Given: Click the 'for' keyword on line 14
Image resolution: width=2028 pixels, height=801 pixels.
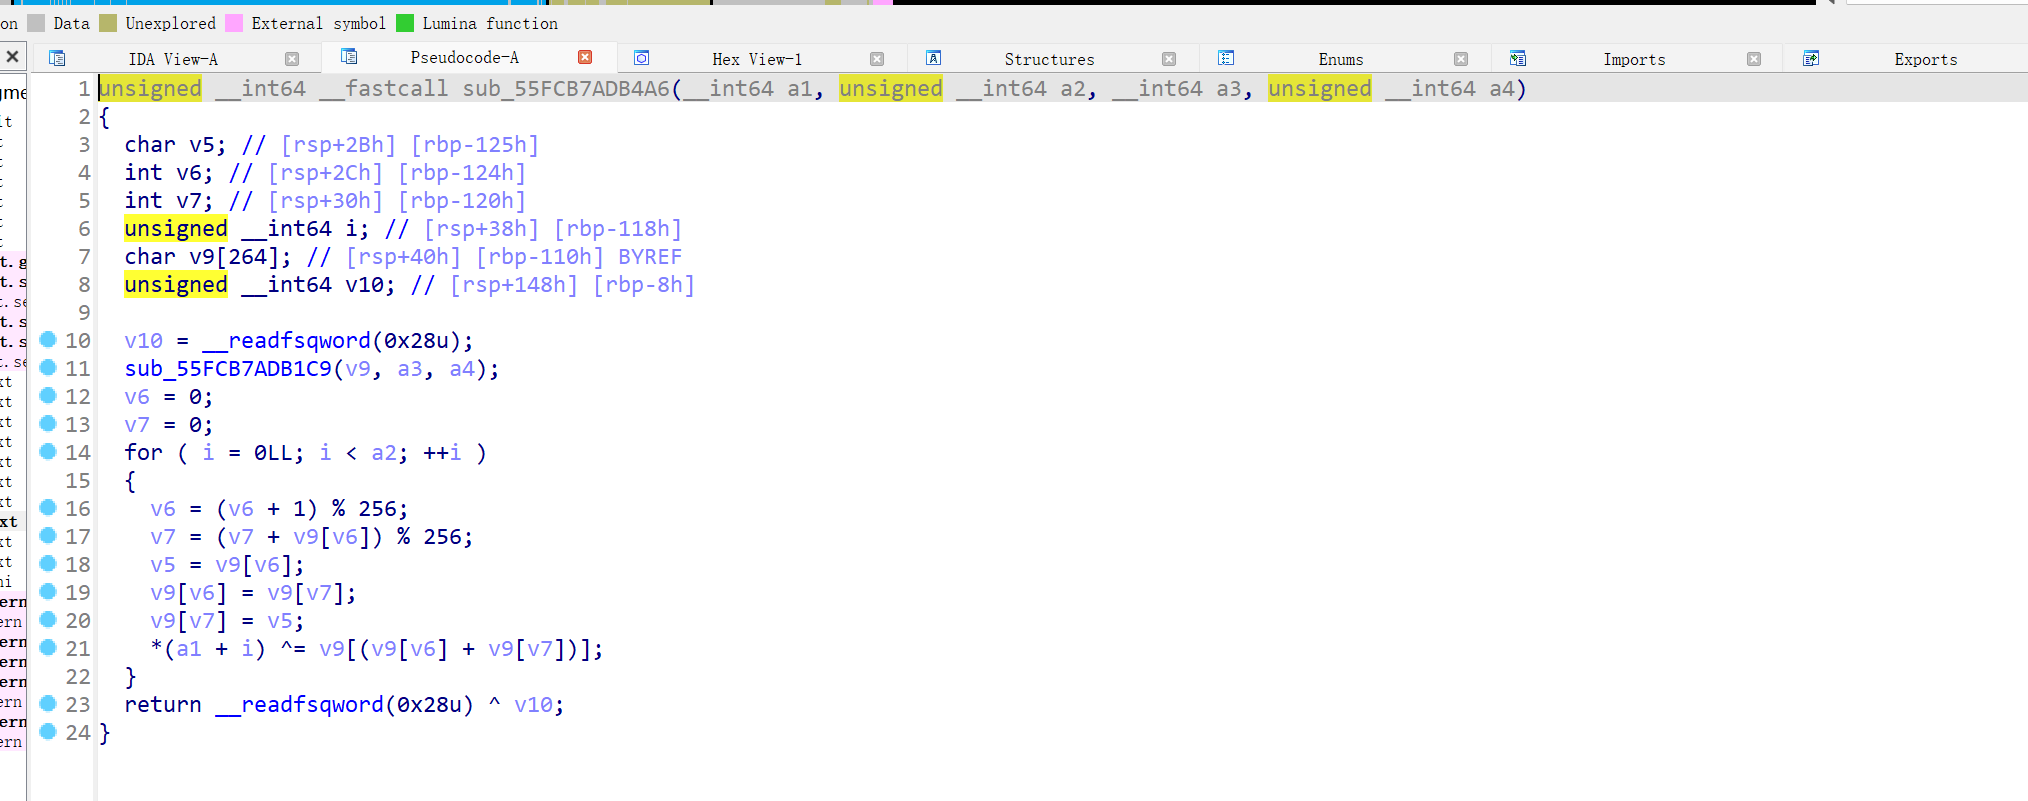Looking at the screenshot, I should pyautogui.click(x=143, y=453).
